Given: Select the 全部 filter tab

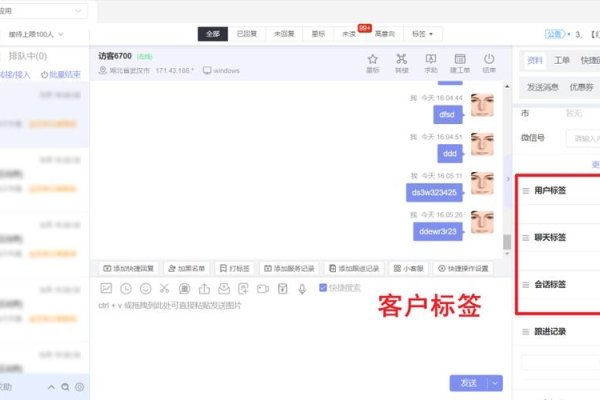Looking at the screenshot, I should point(213,34).
